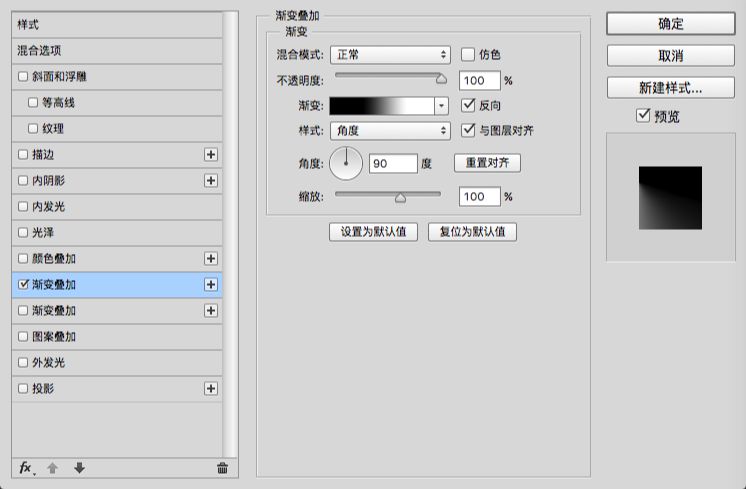Click the 重置对齐 button

point(487,163)
